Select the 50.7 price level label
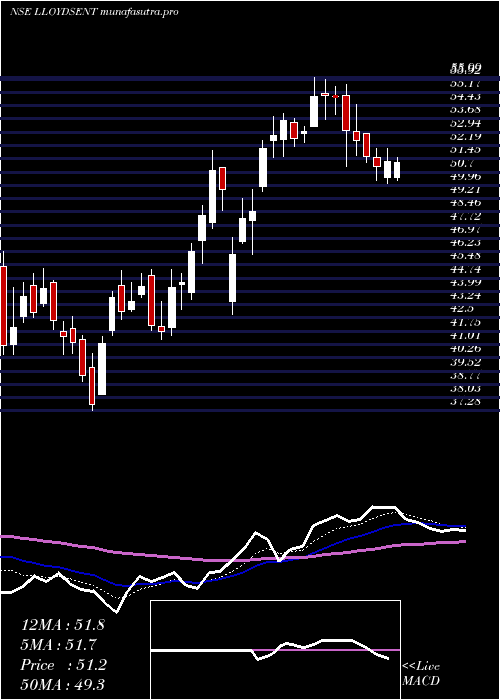The height and width of the screenshot is (700, 500). point(462,163)
